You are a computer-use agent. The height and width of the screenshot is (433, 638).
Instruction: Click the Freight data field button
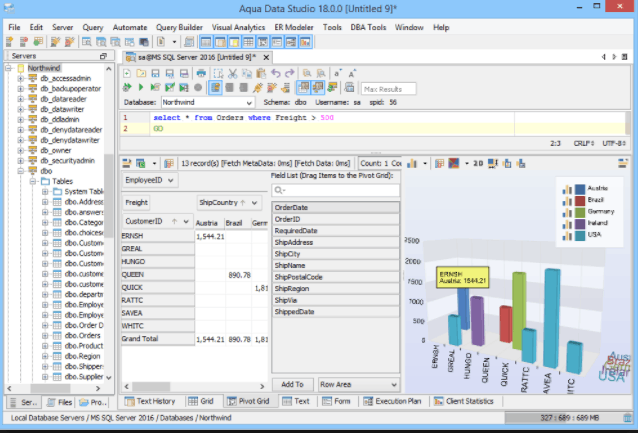136,203
